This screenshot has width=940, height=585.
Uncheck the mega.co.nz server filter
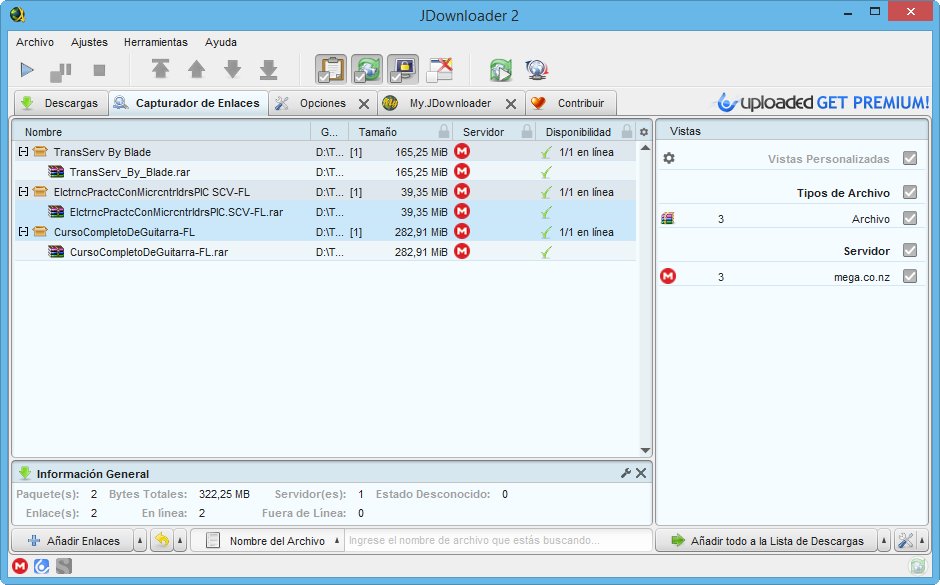click(x=909, y=276)
